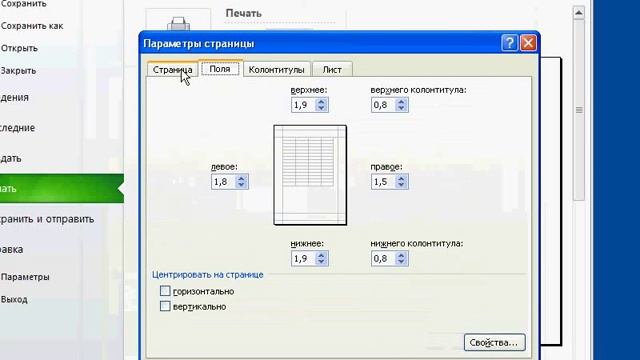Click Выход in backstage menu
Image resolution: width=640 pixels, height=360 pixels.
point(14,299)
